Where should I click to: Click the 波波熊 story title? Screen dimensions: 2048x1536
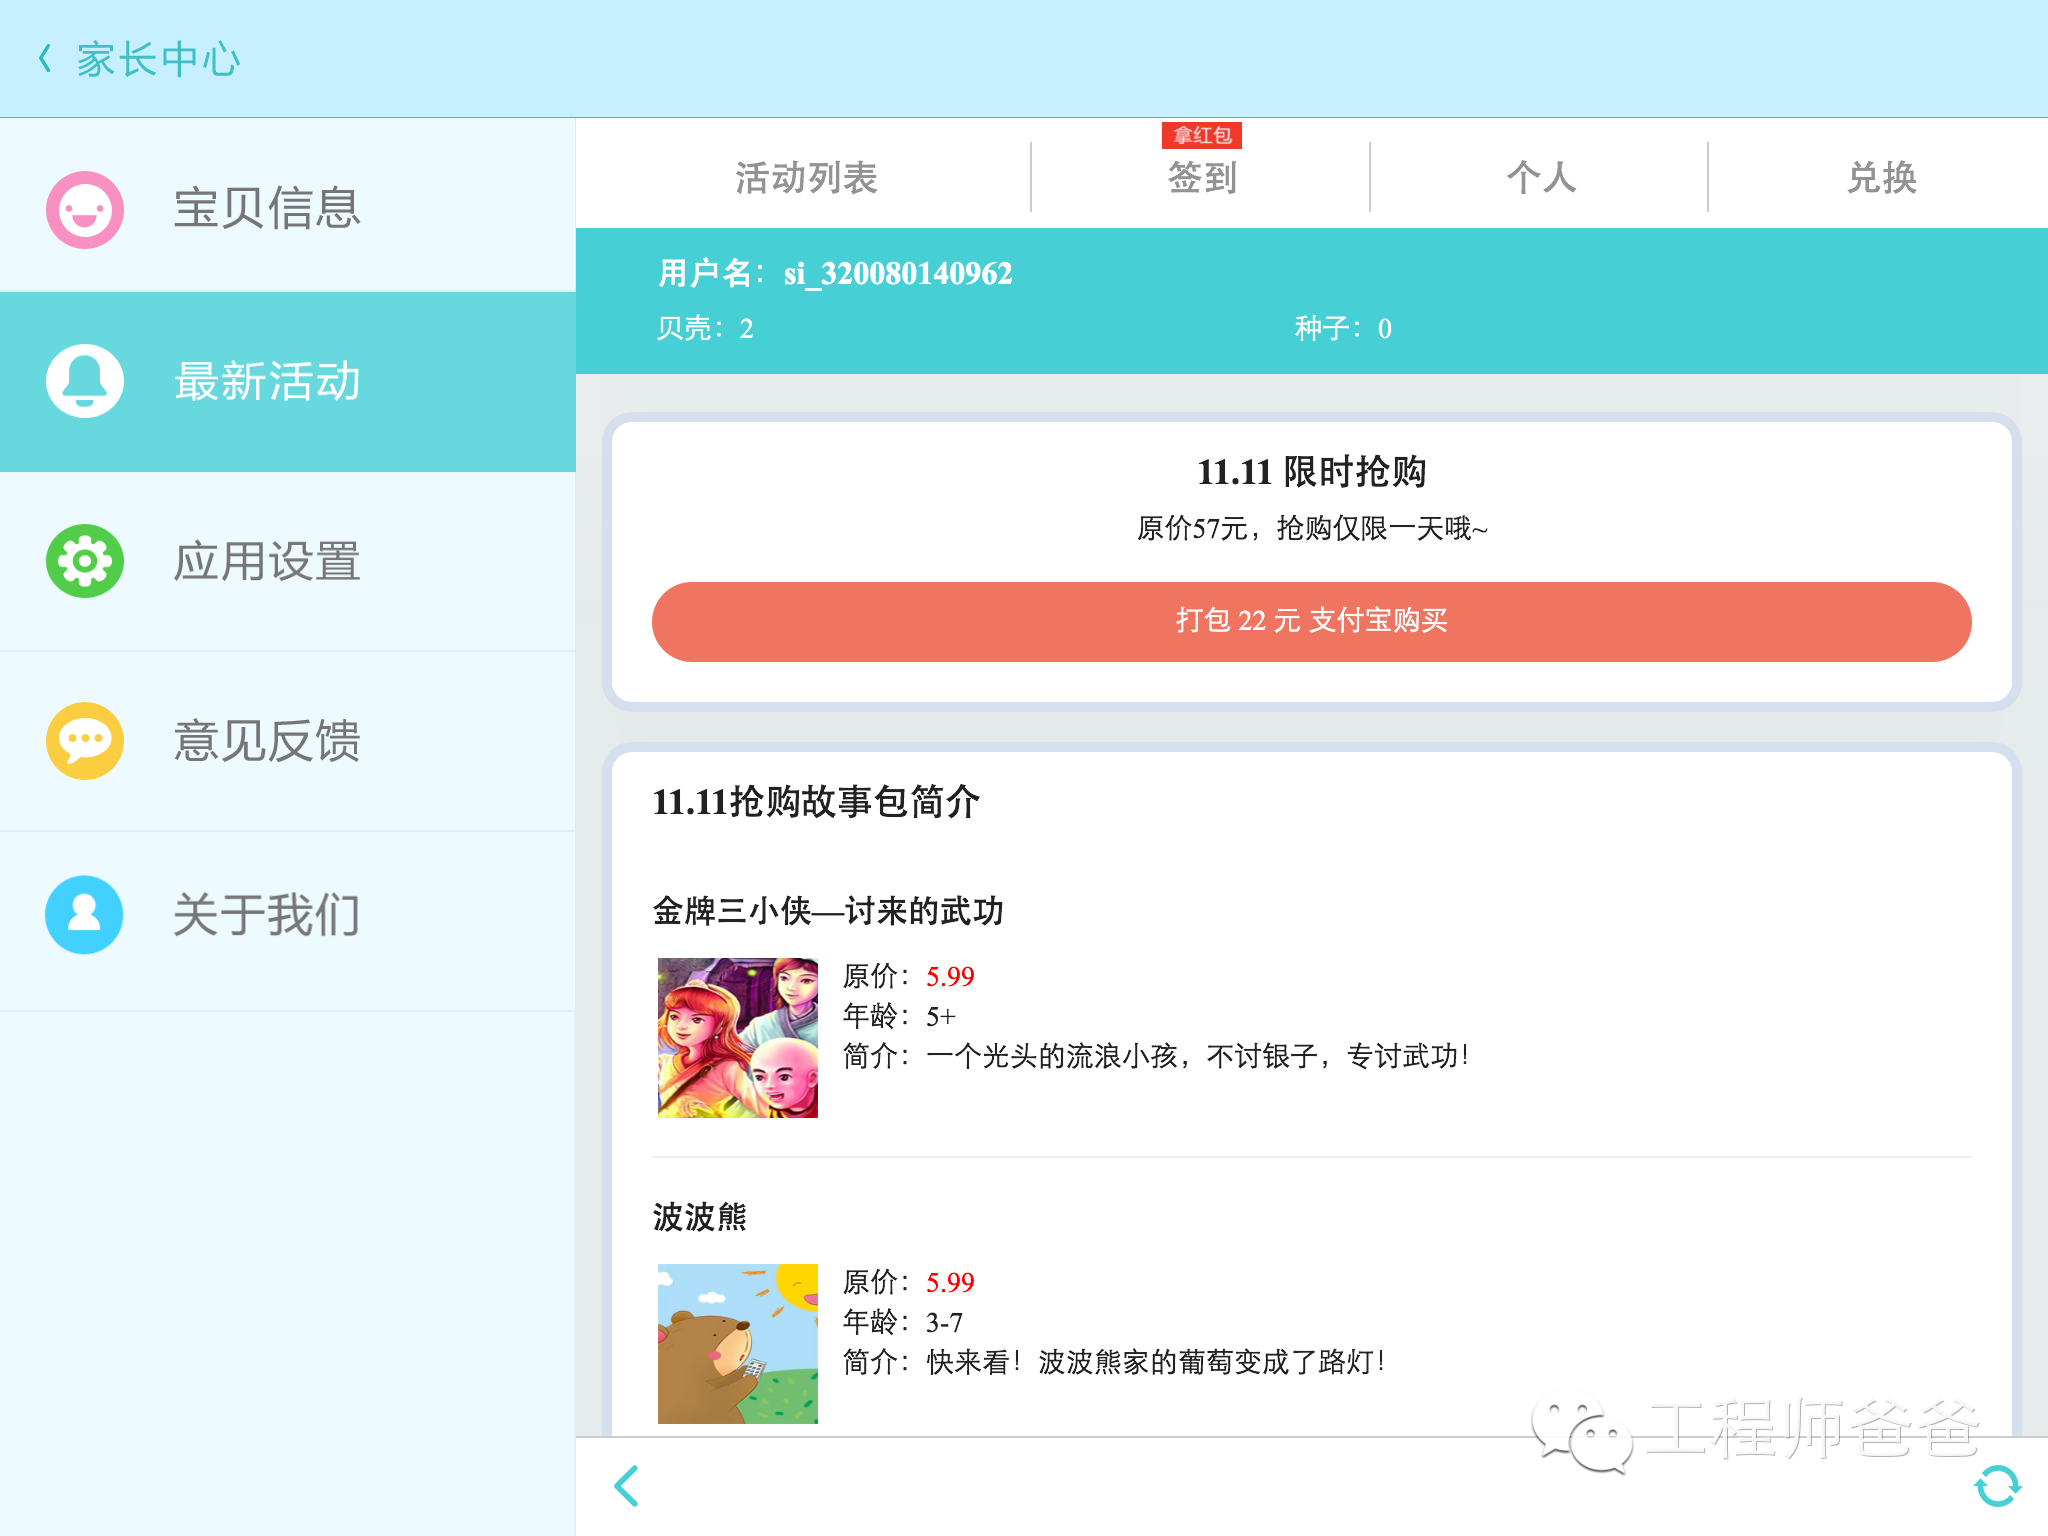[700, 1217]
